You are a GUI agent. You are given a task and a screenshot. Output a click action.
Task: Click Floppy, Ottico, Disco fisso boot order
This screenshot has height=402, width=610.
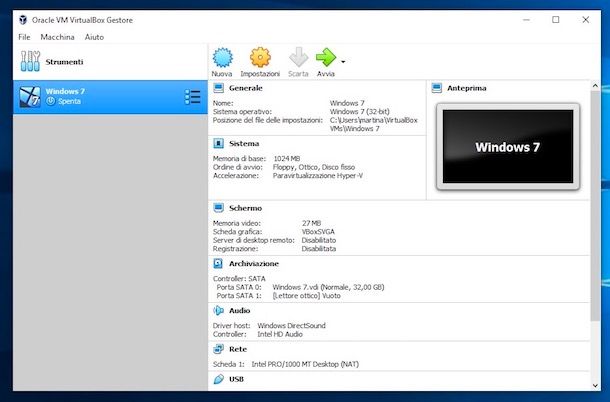coord(314,167)
